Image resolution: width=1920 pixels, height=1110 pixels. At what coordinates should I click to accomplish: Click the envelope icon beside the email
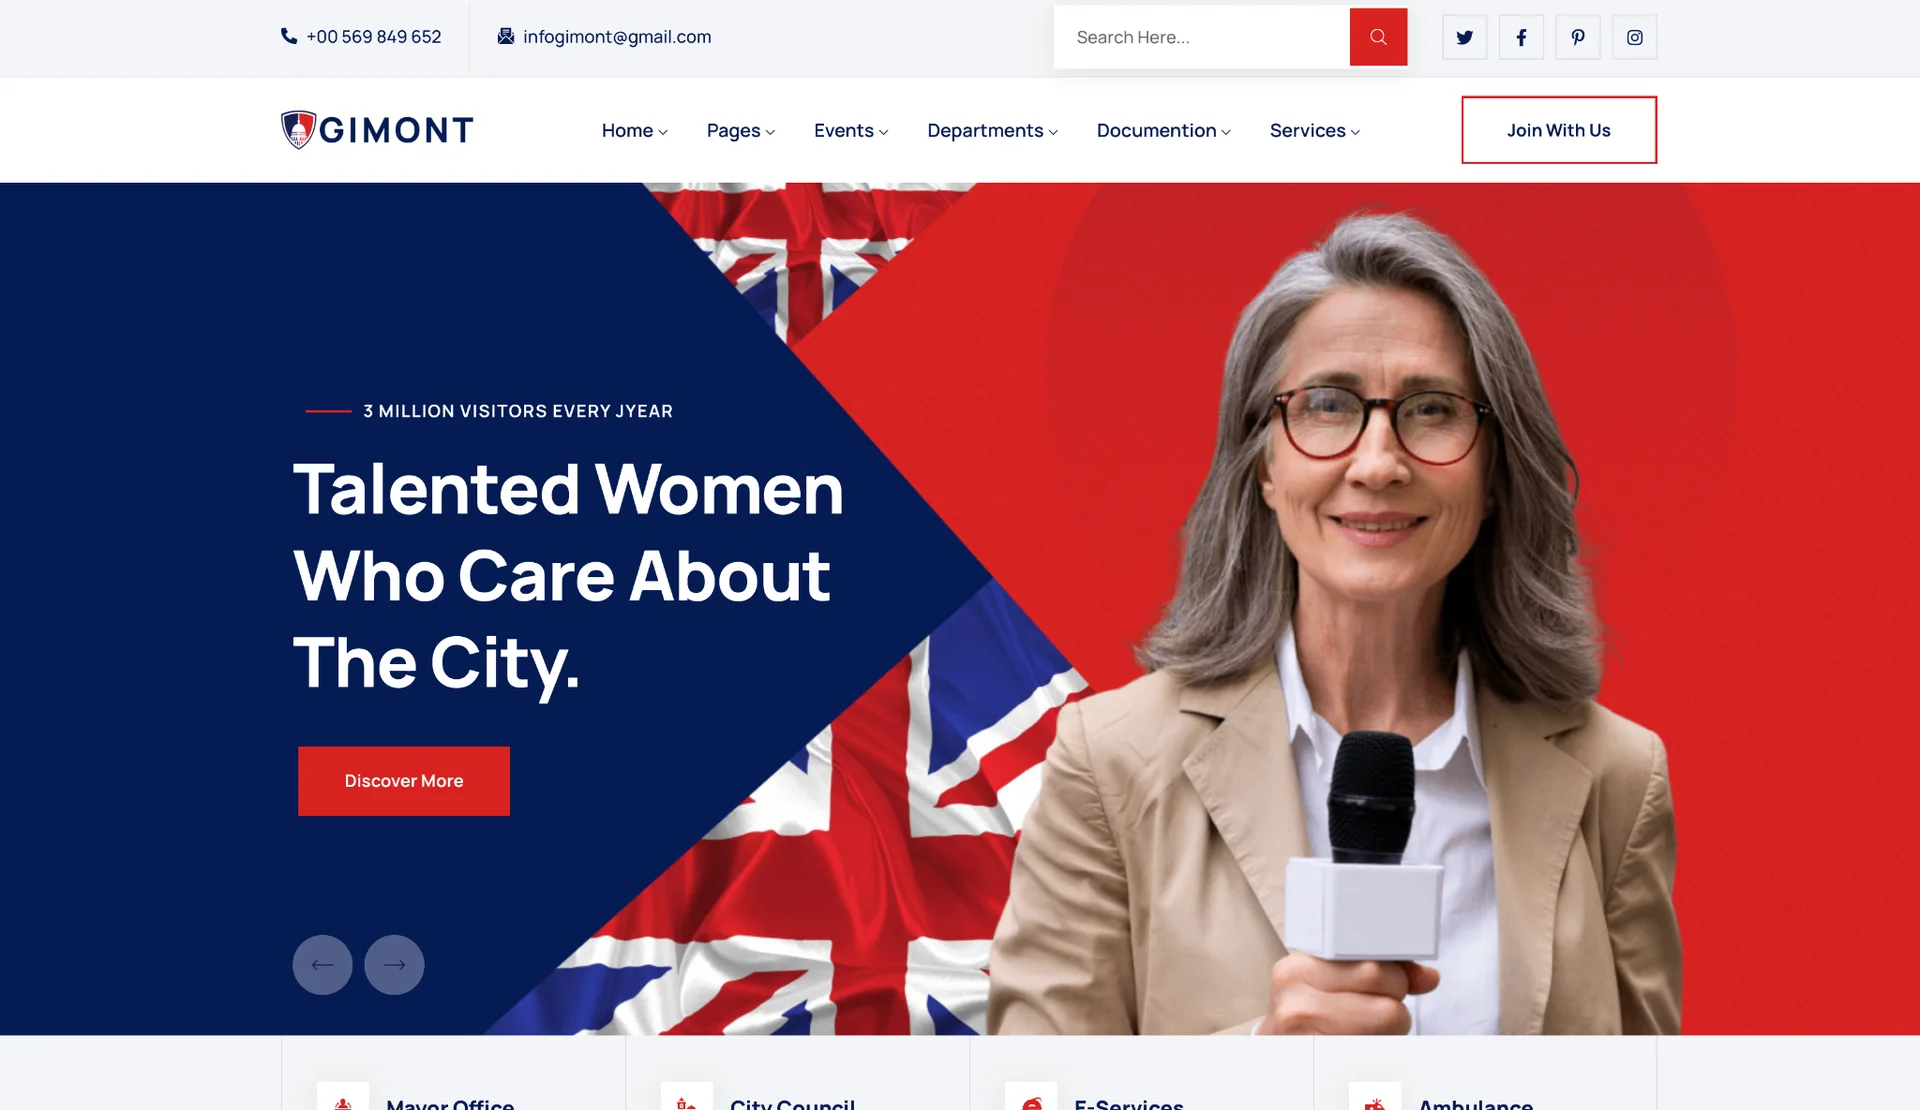click(506, 36)
